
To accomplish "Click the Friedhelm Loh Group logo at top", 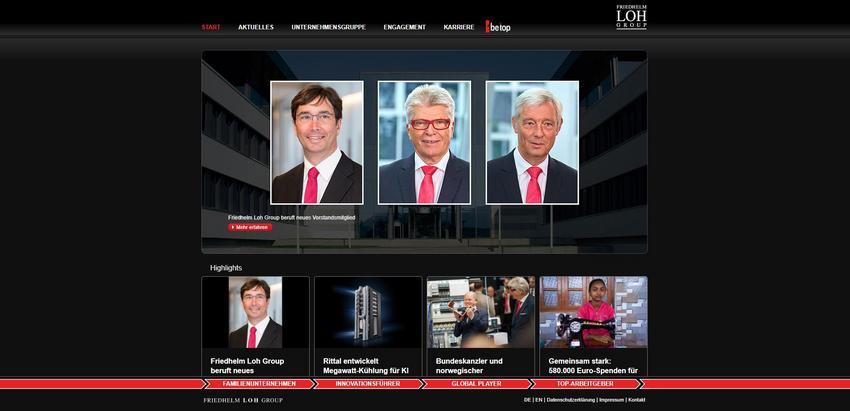I will pos(632,17).
